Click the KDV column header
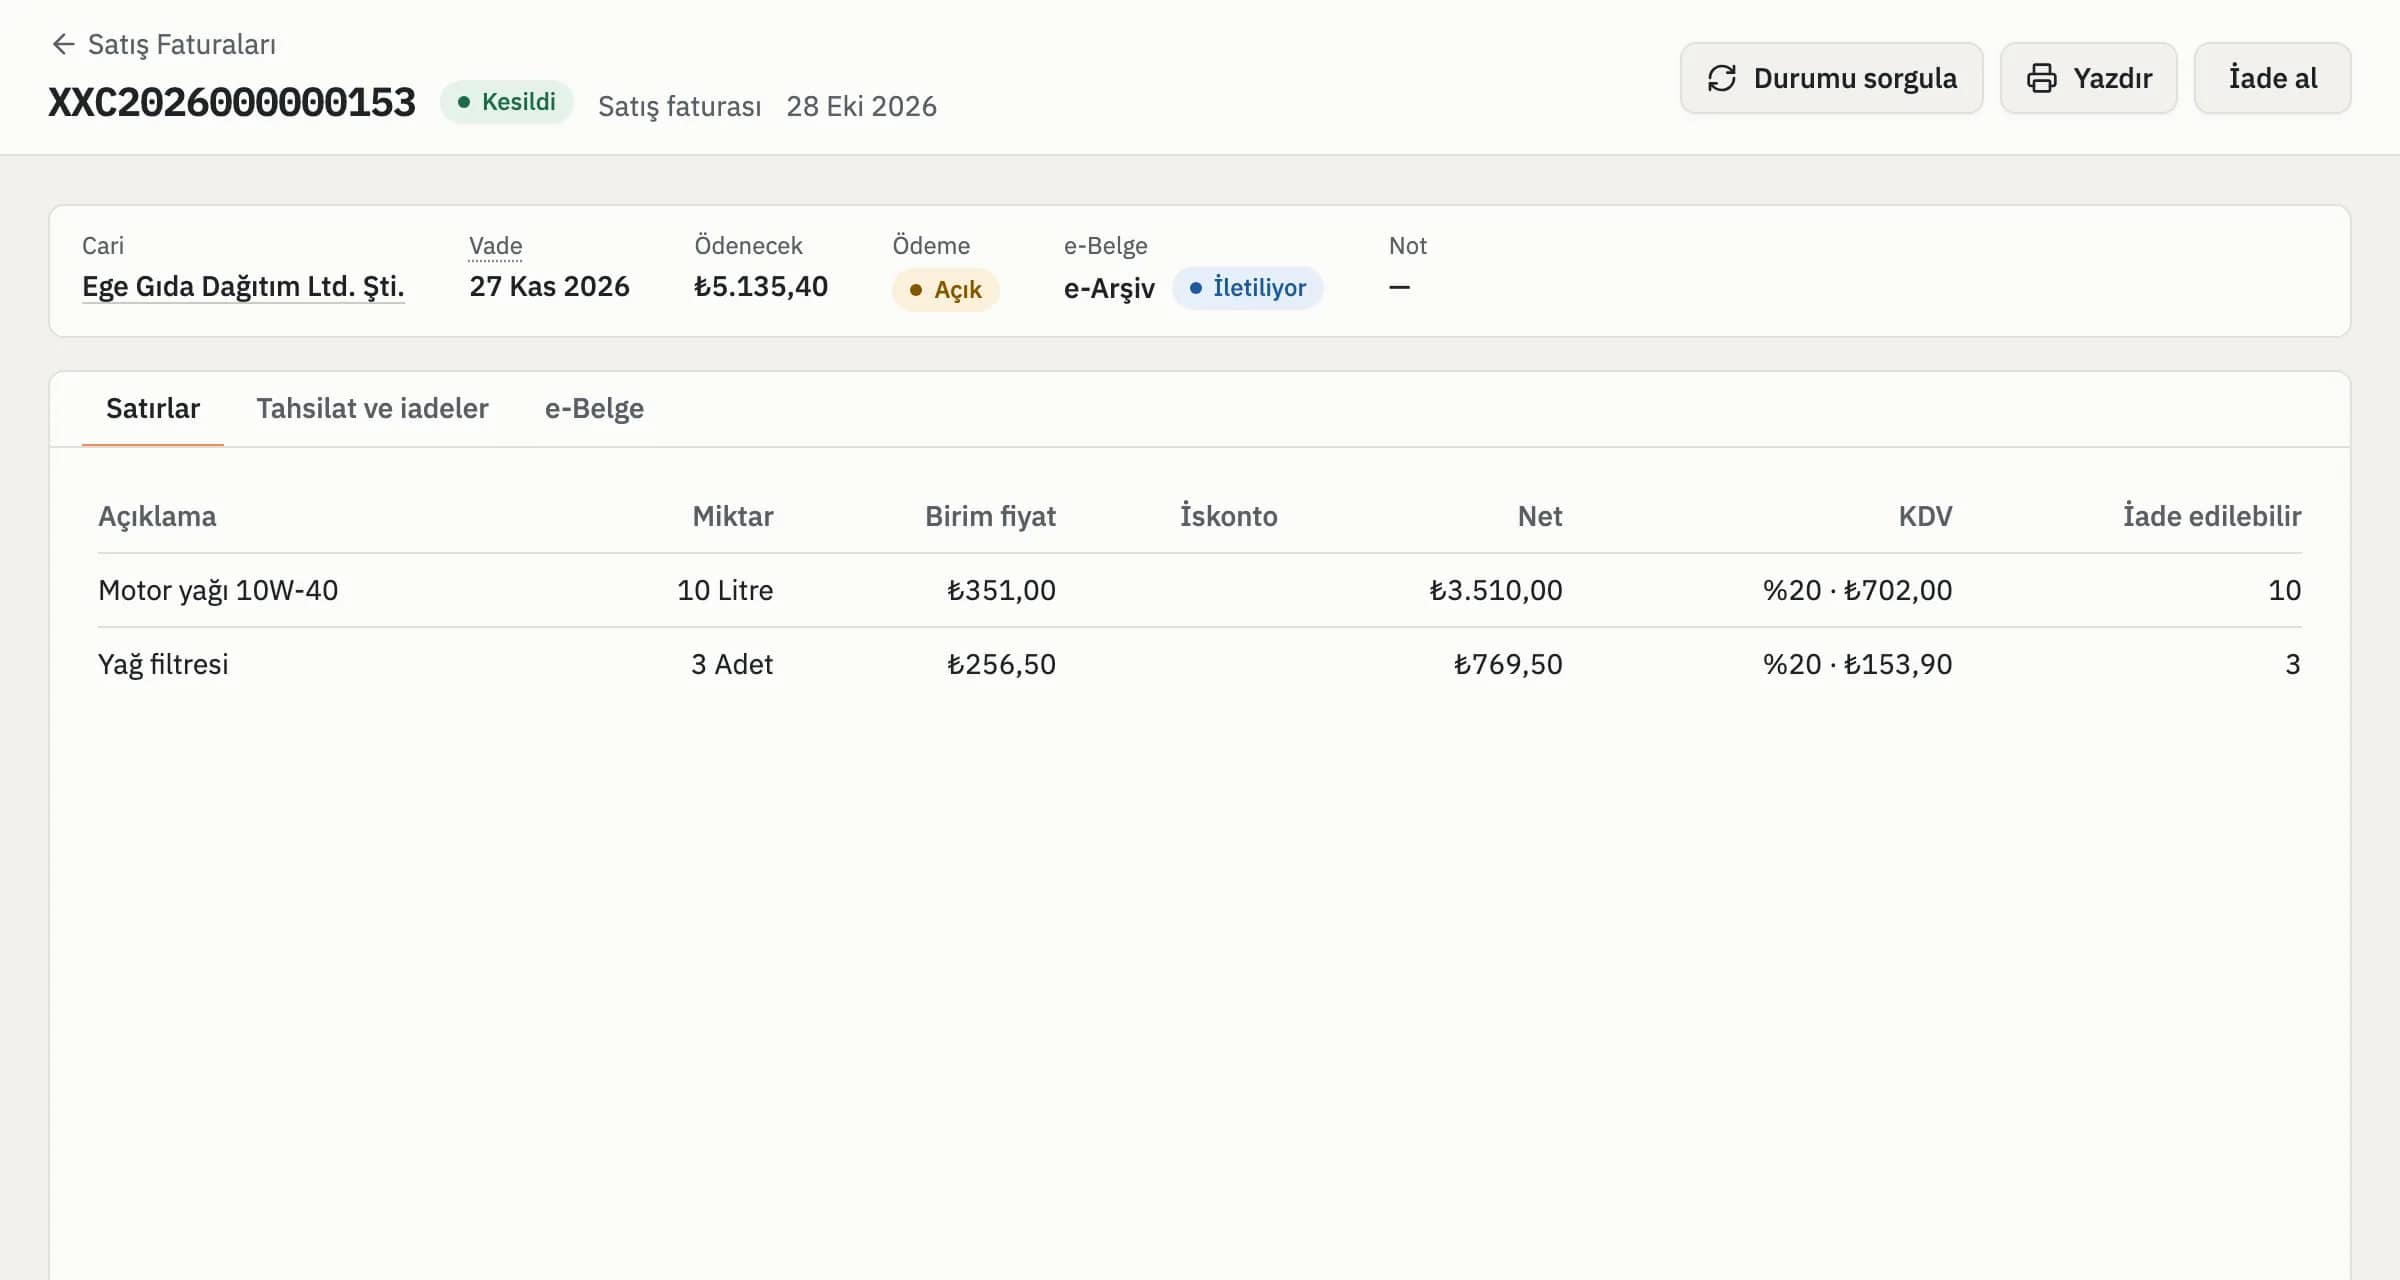This screenshot has width=2400, height=1280. 1925,516
